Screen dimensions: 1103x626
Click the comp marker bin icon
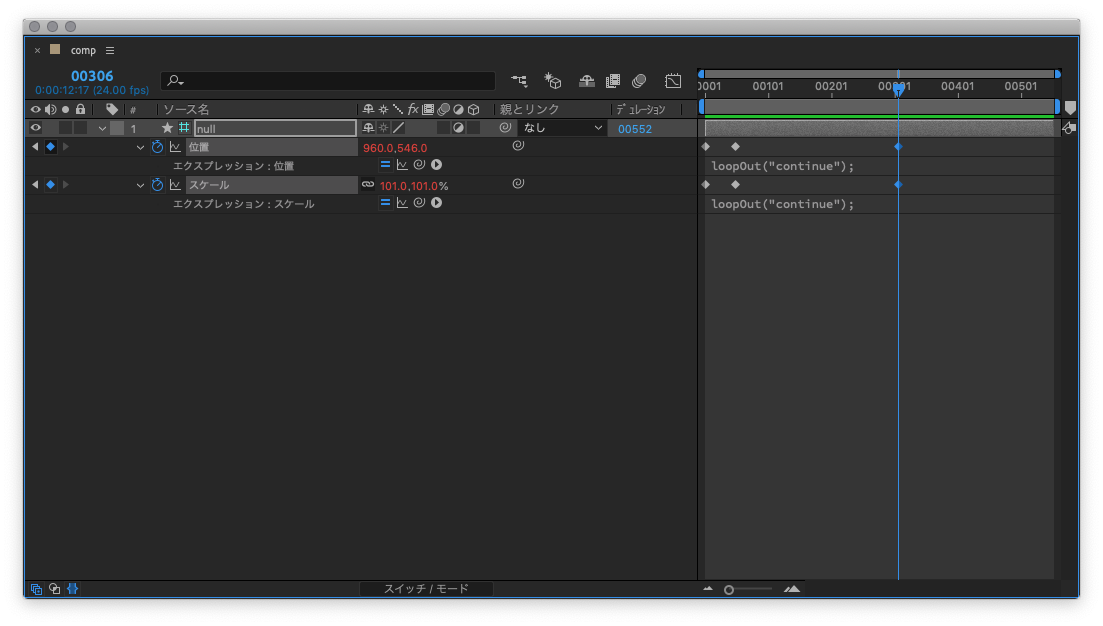click(x=1070, y=108)
